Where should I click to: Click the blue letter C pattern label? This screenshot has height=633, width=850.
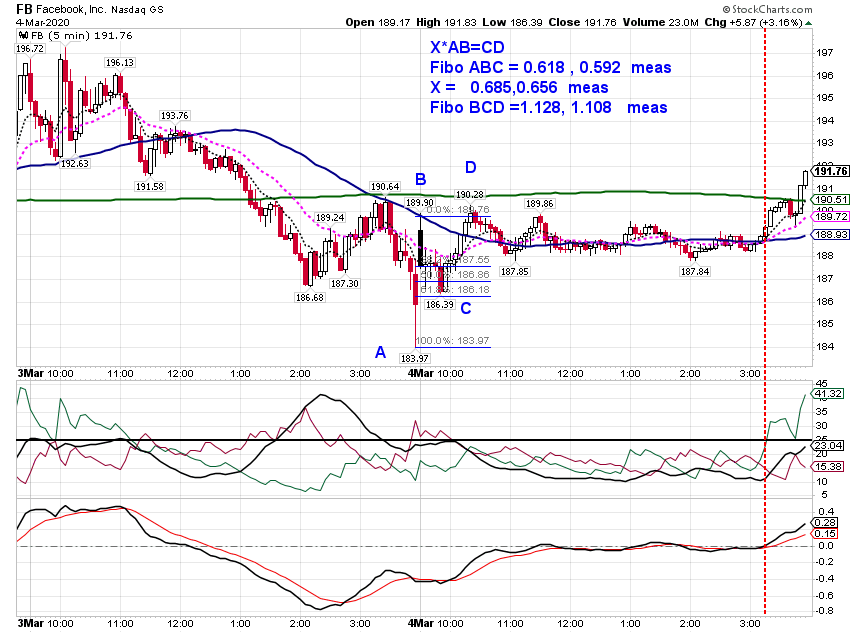(x=466, y=309)
